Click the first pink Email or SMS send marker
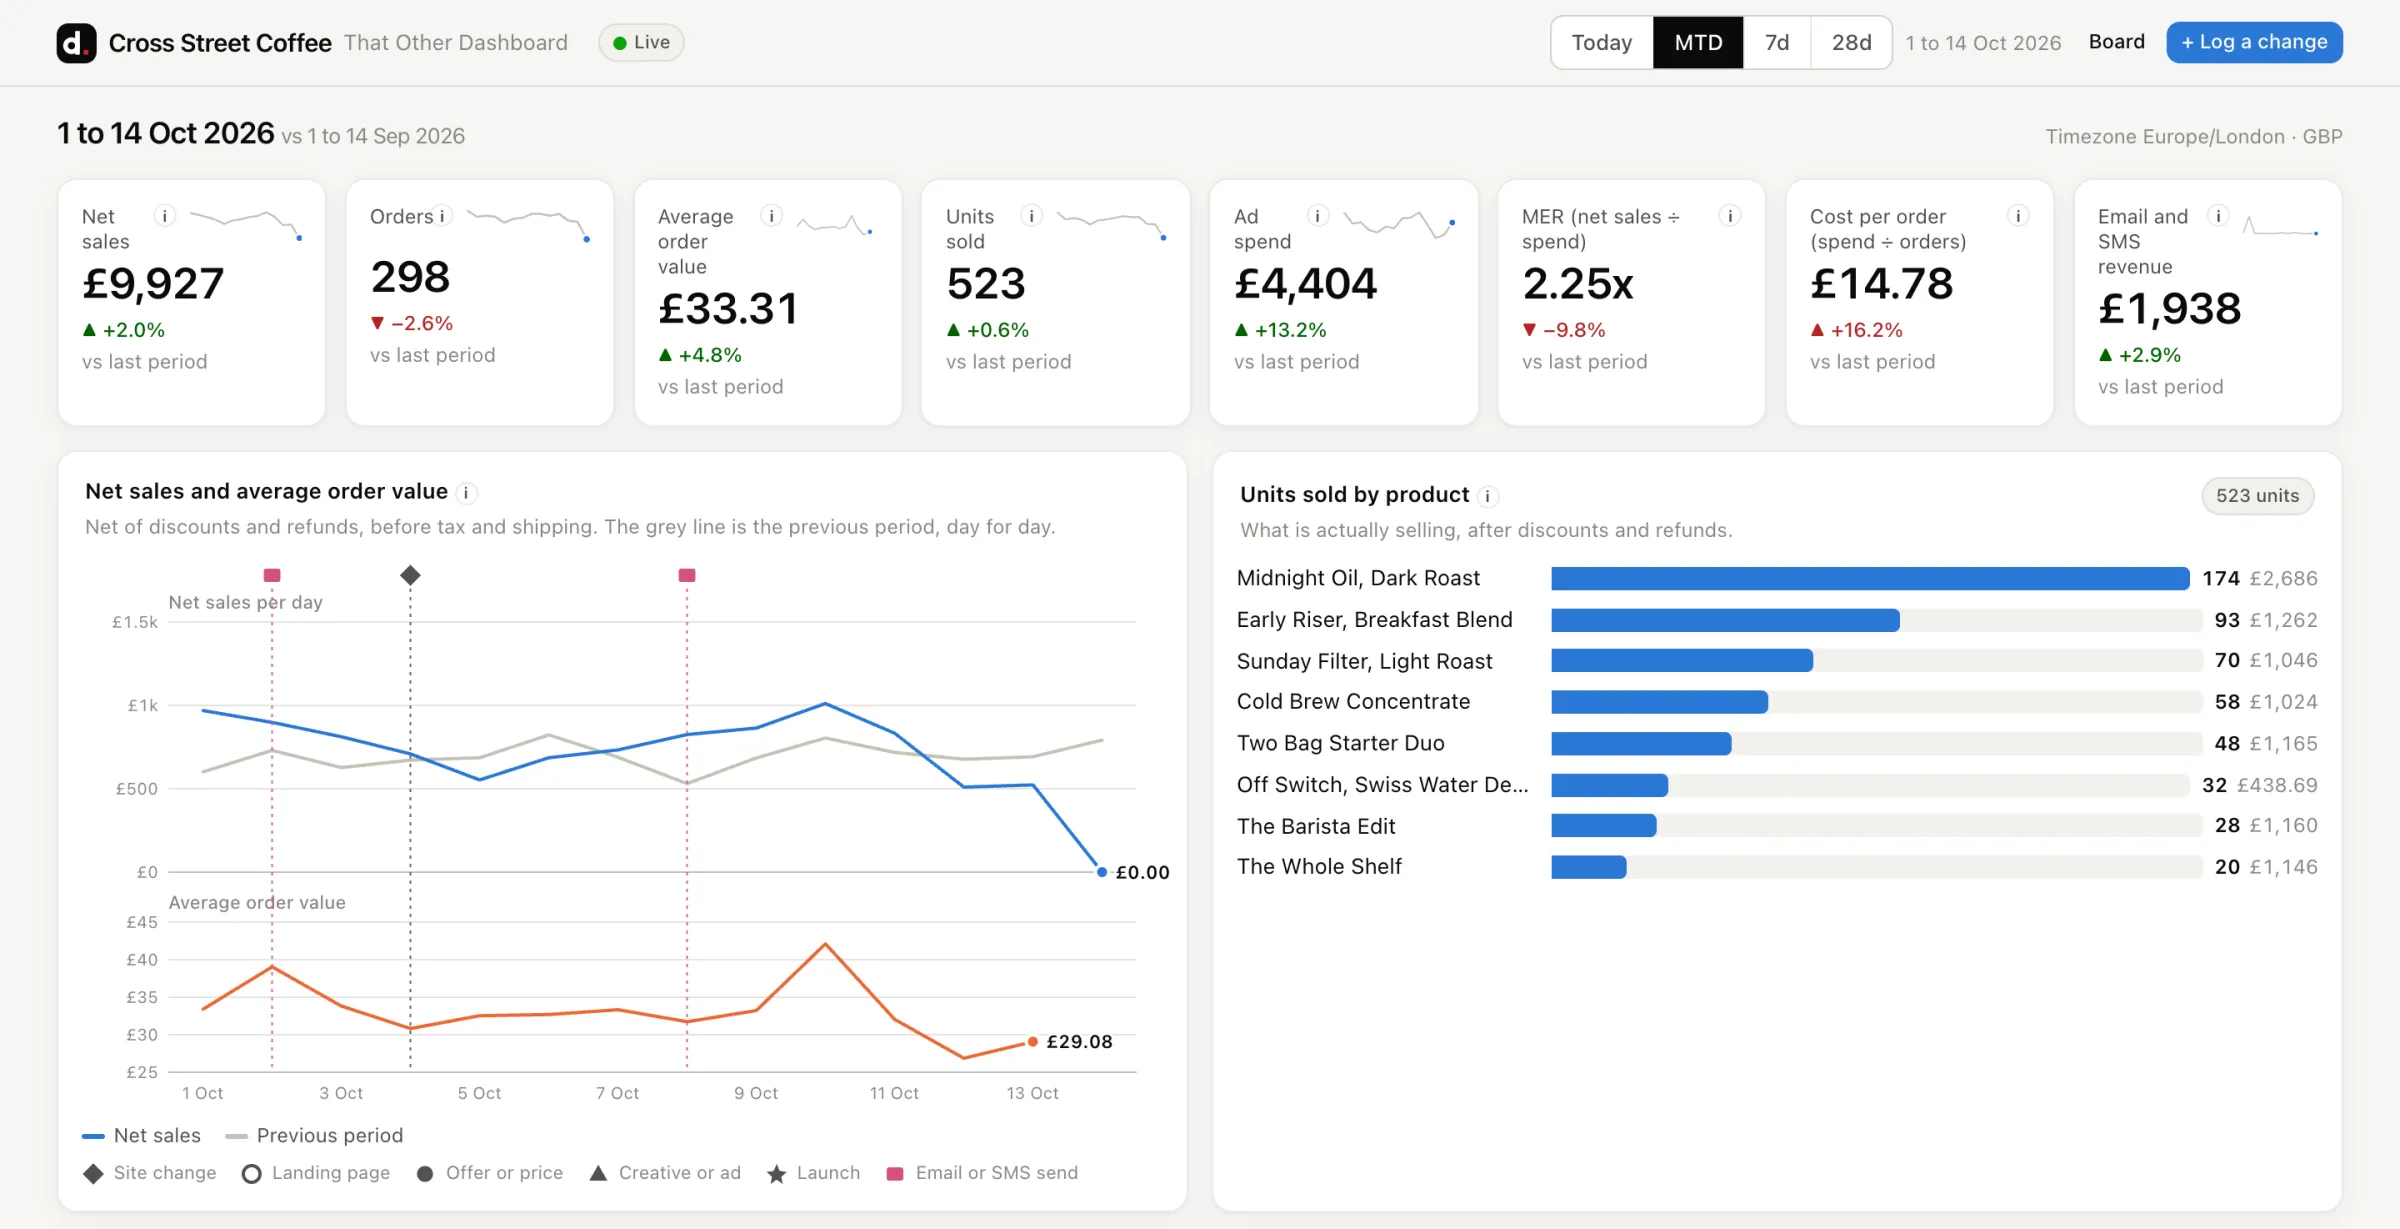This screenshot has width=2400, height=1229. [x=272, y=575]
